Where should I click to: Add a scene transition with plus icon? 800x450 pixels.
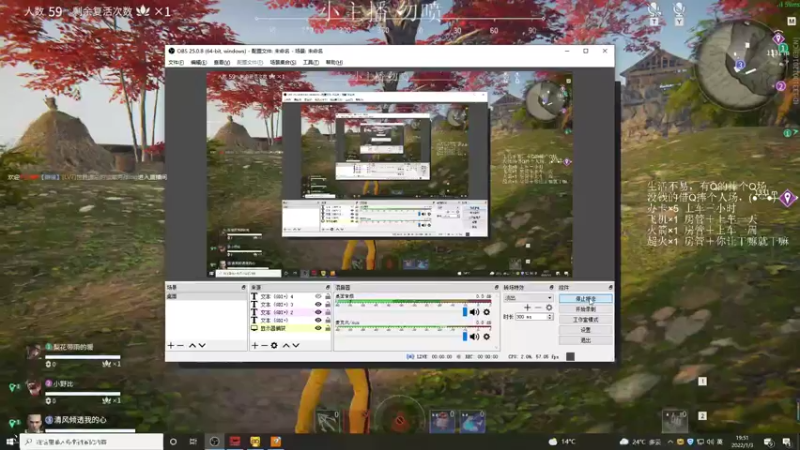pos(528,307)
